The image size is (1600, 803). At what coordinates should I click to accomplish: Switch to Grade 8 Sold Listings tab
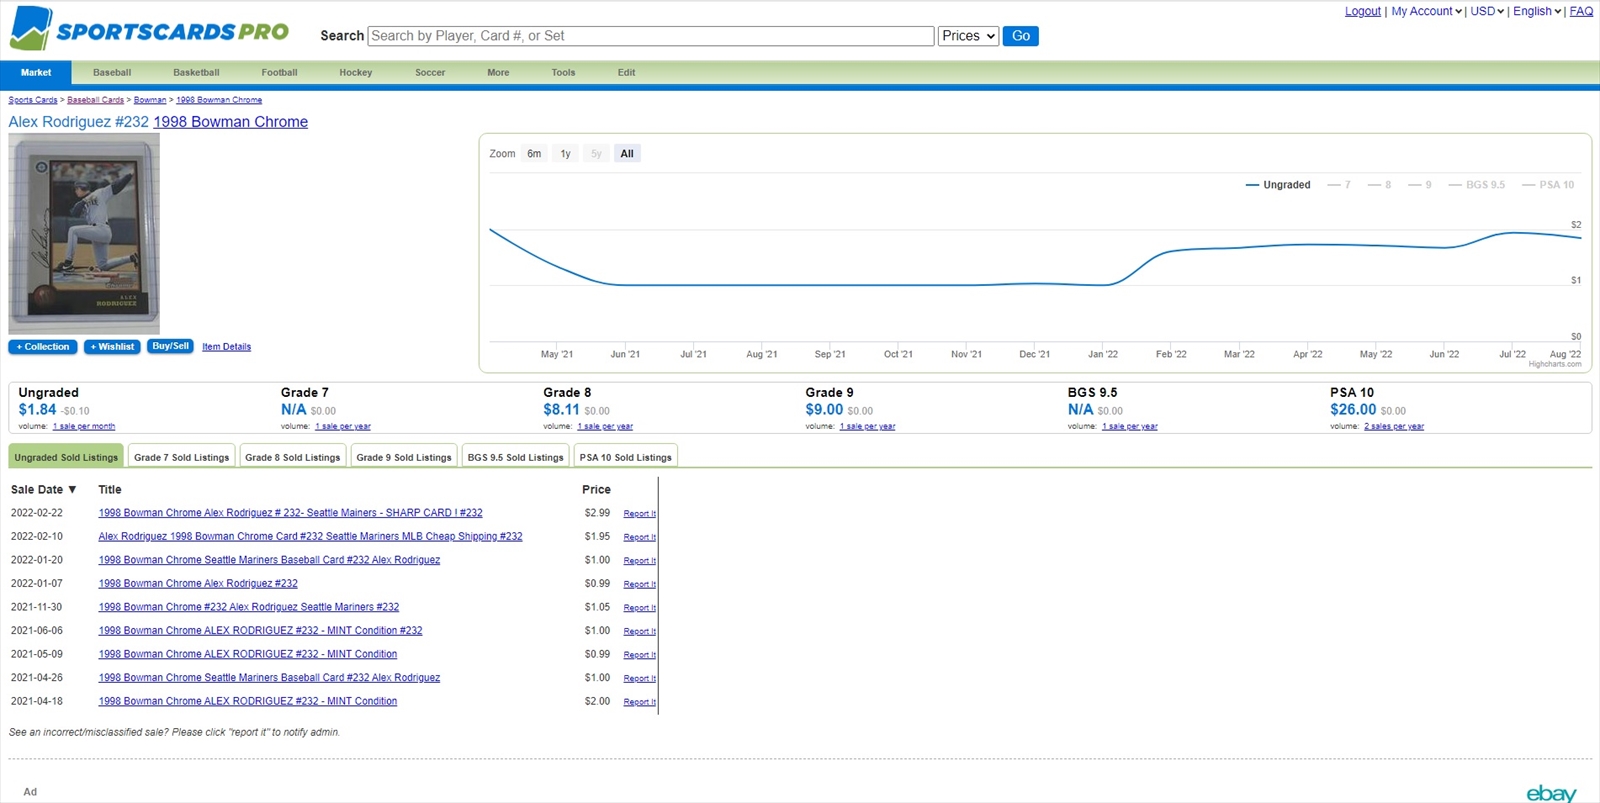tap(293, 456)
